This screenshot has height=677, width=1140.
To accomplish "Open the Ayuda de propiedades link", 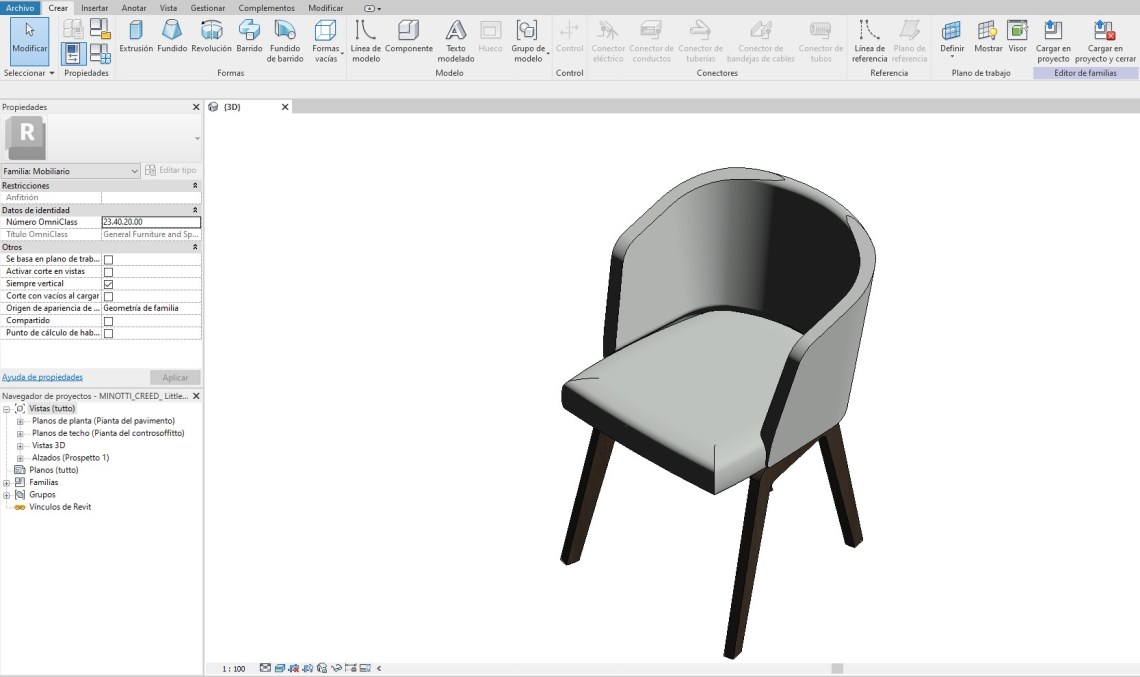I will (42, 377).
